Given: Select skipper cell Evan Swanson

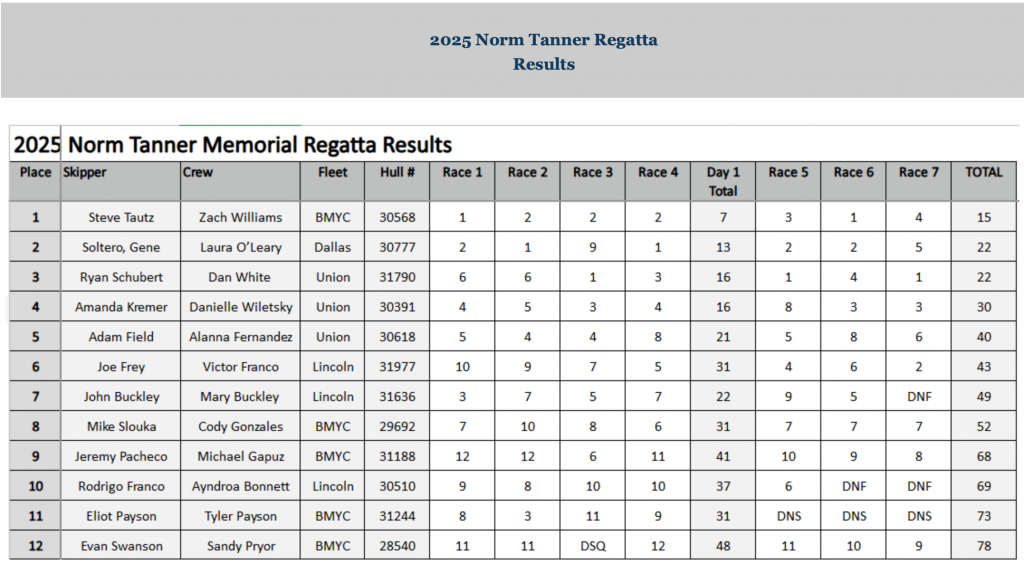Looking at the screenshot, I should coord(121,546).
